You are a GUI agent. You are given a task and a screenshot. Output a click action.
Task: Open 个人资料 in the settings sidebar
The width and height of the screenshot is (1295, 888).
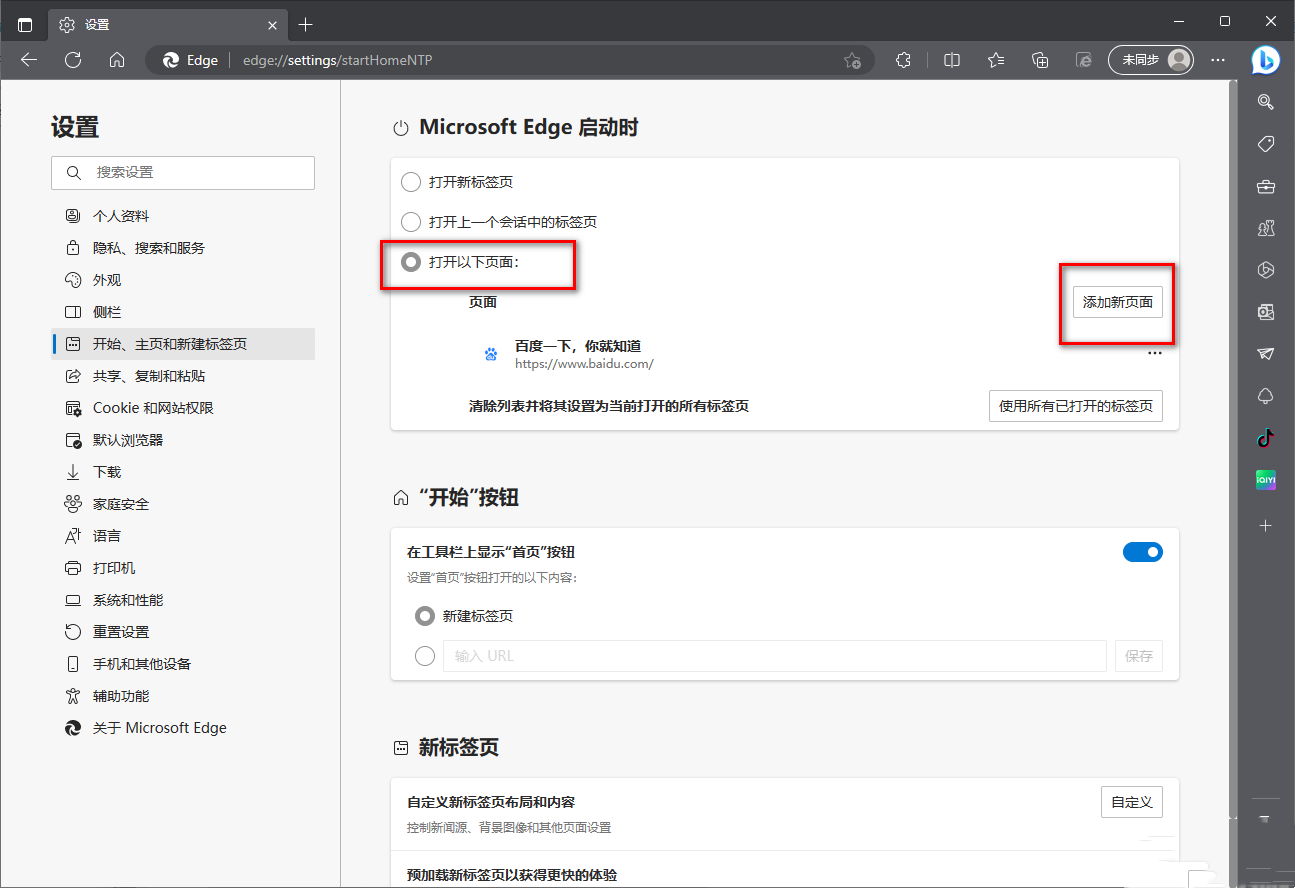(183, 216)
